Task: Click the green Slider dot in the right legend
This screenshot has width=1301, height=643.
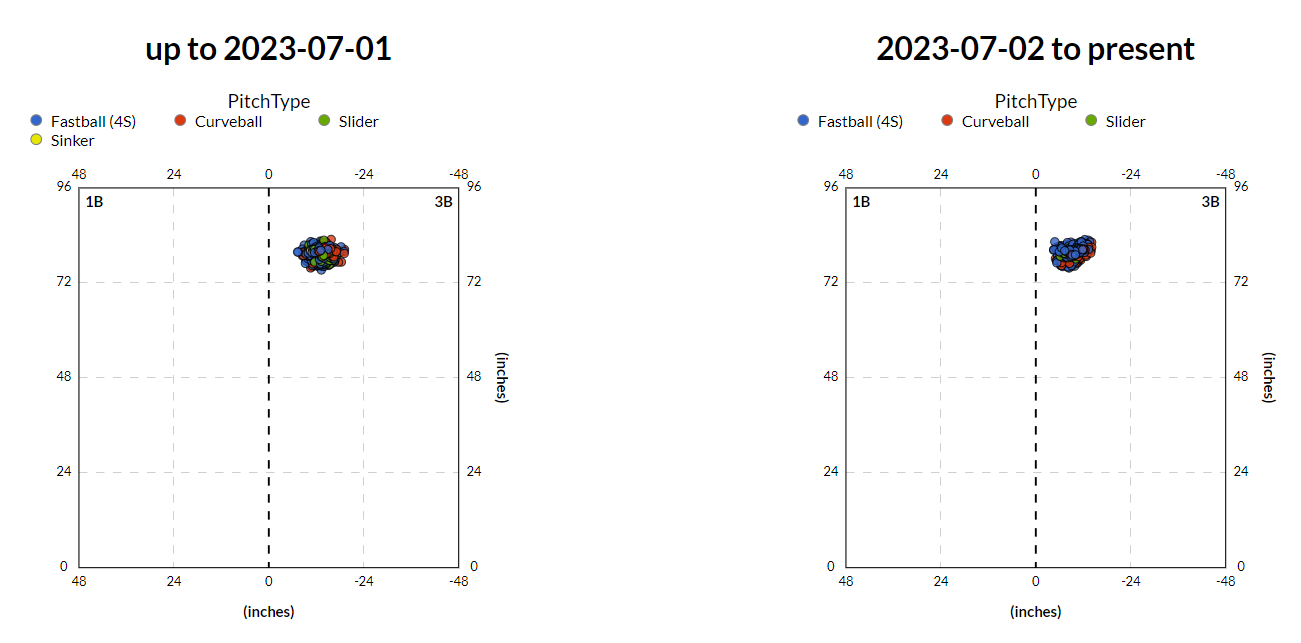Action: [x=1091, y=121]
